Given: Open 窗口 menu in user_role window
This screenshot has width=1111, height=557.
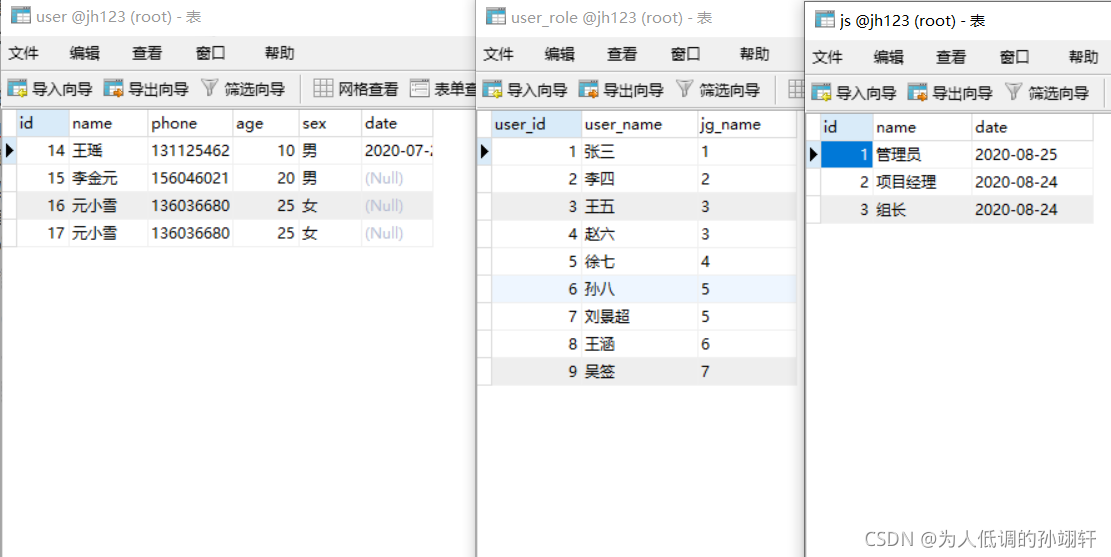Looking at the screenshot, I should (x=686, y=54).
